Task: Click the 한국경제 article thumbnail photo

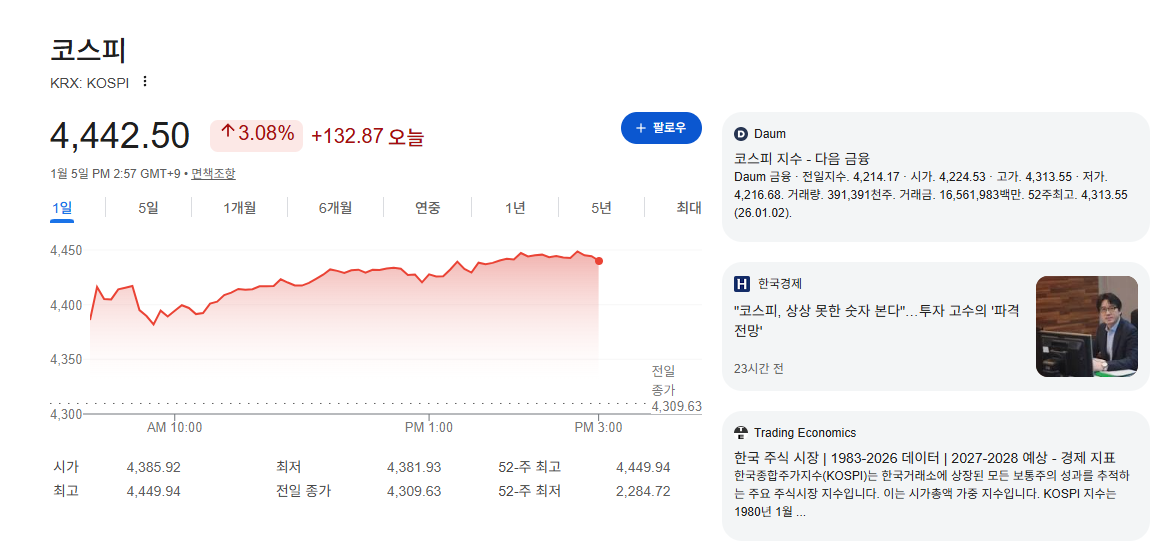Action: click(x=1087, y=327)
